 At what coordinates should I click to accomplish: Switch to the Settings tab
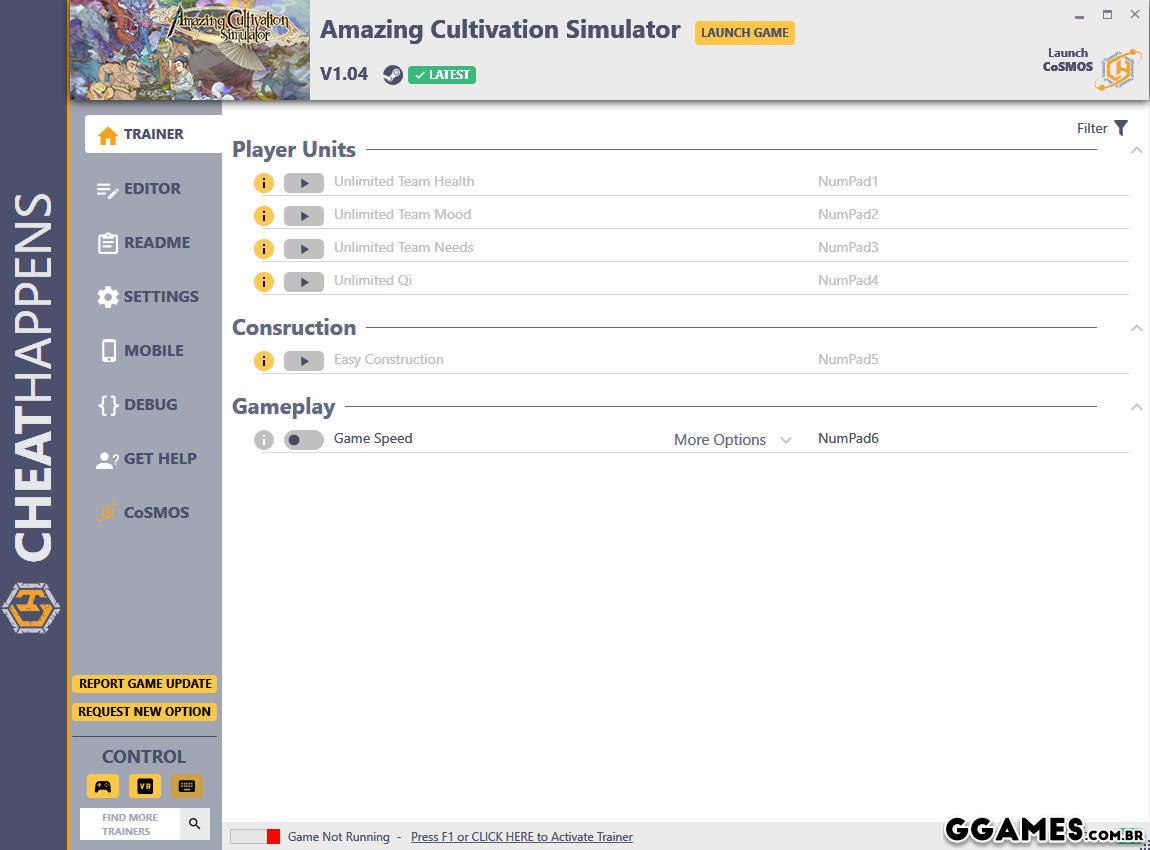pyautogui.click(x=160, y=297)
